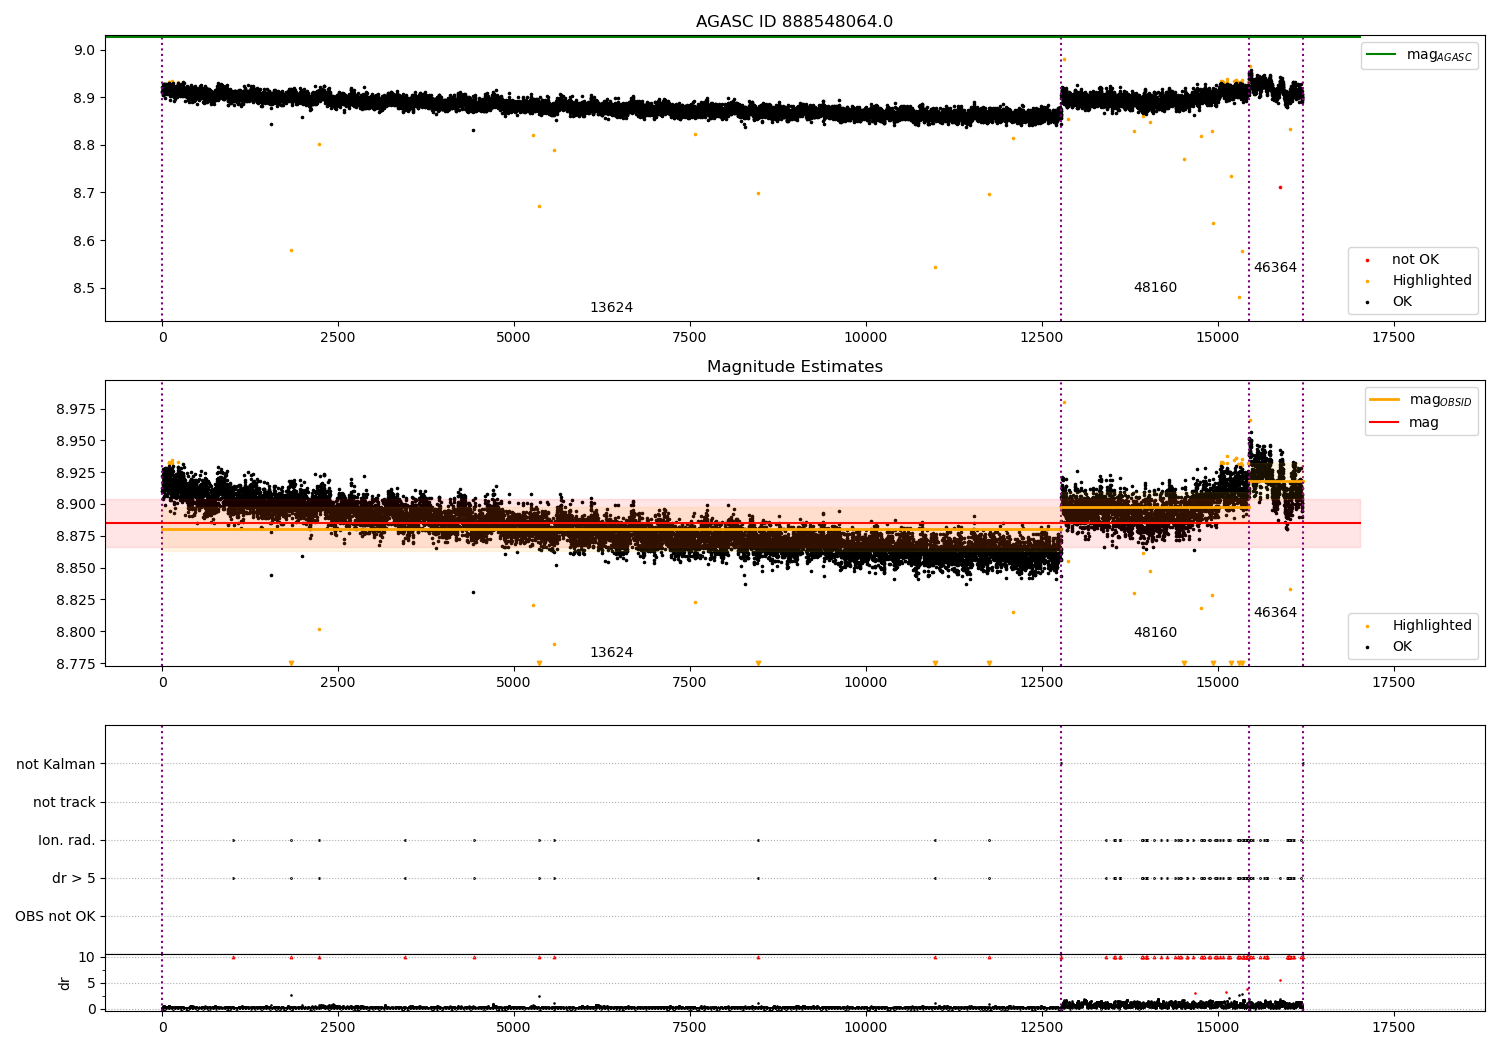
Task: Click y-axis tick 10 in bottom dr plot
Action: pos(87,958)
